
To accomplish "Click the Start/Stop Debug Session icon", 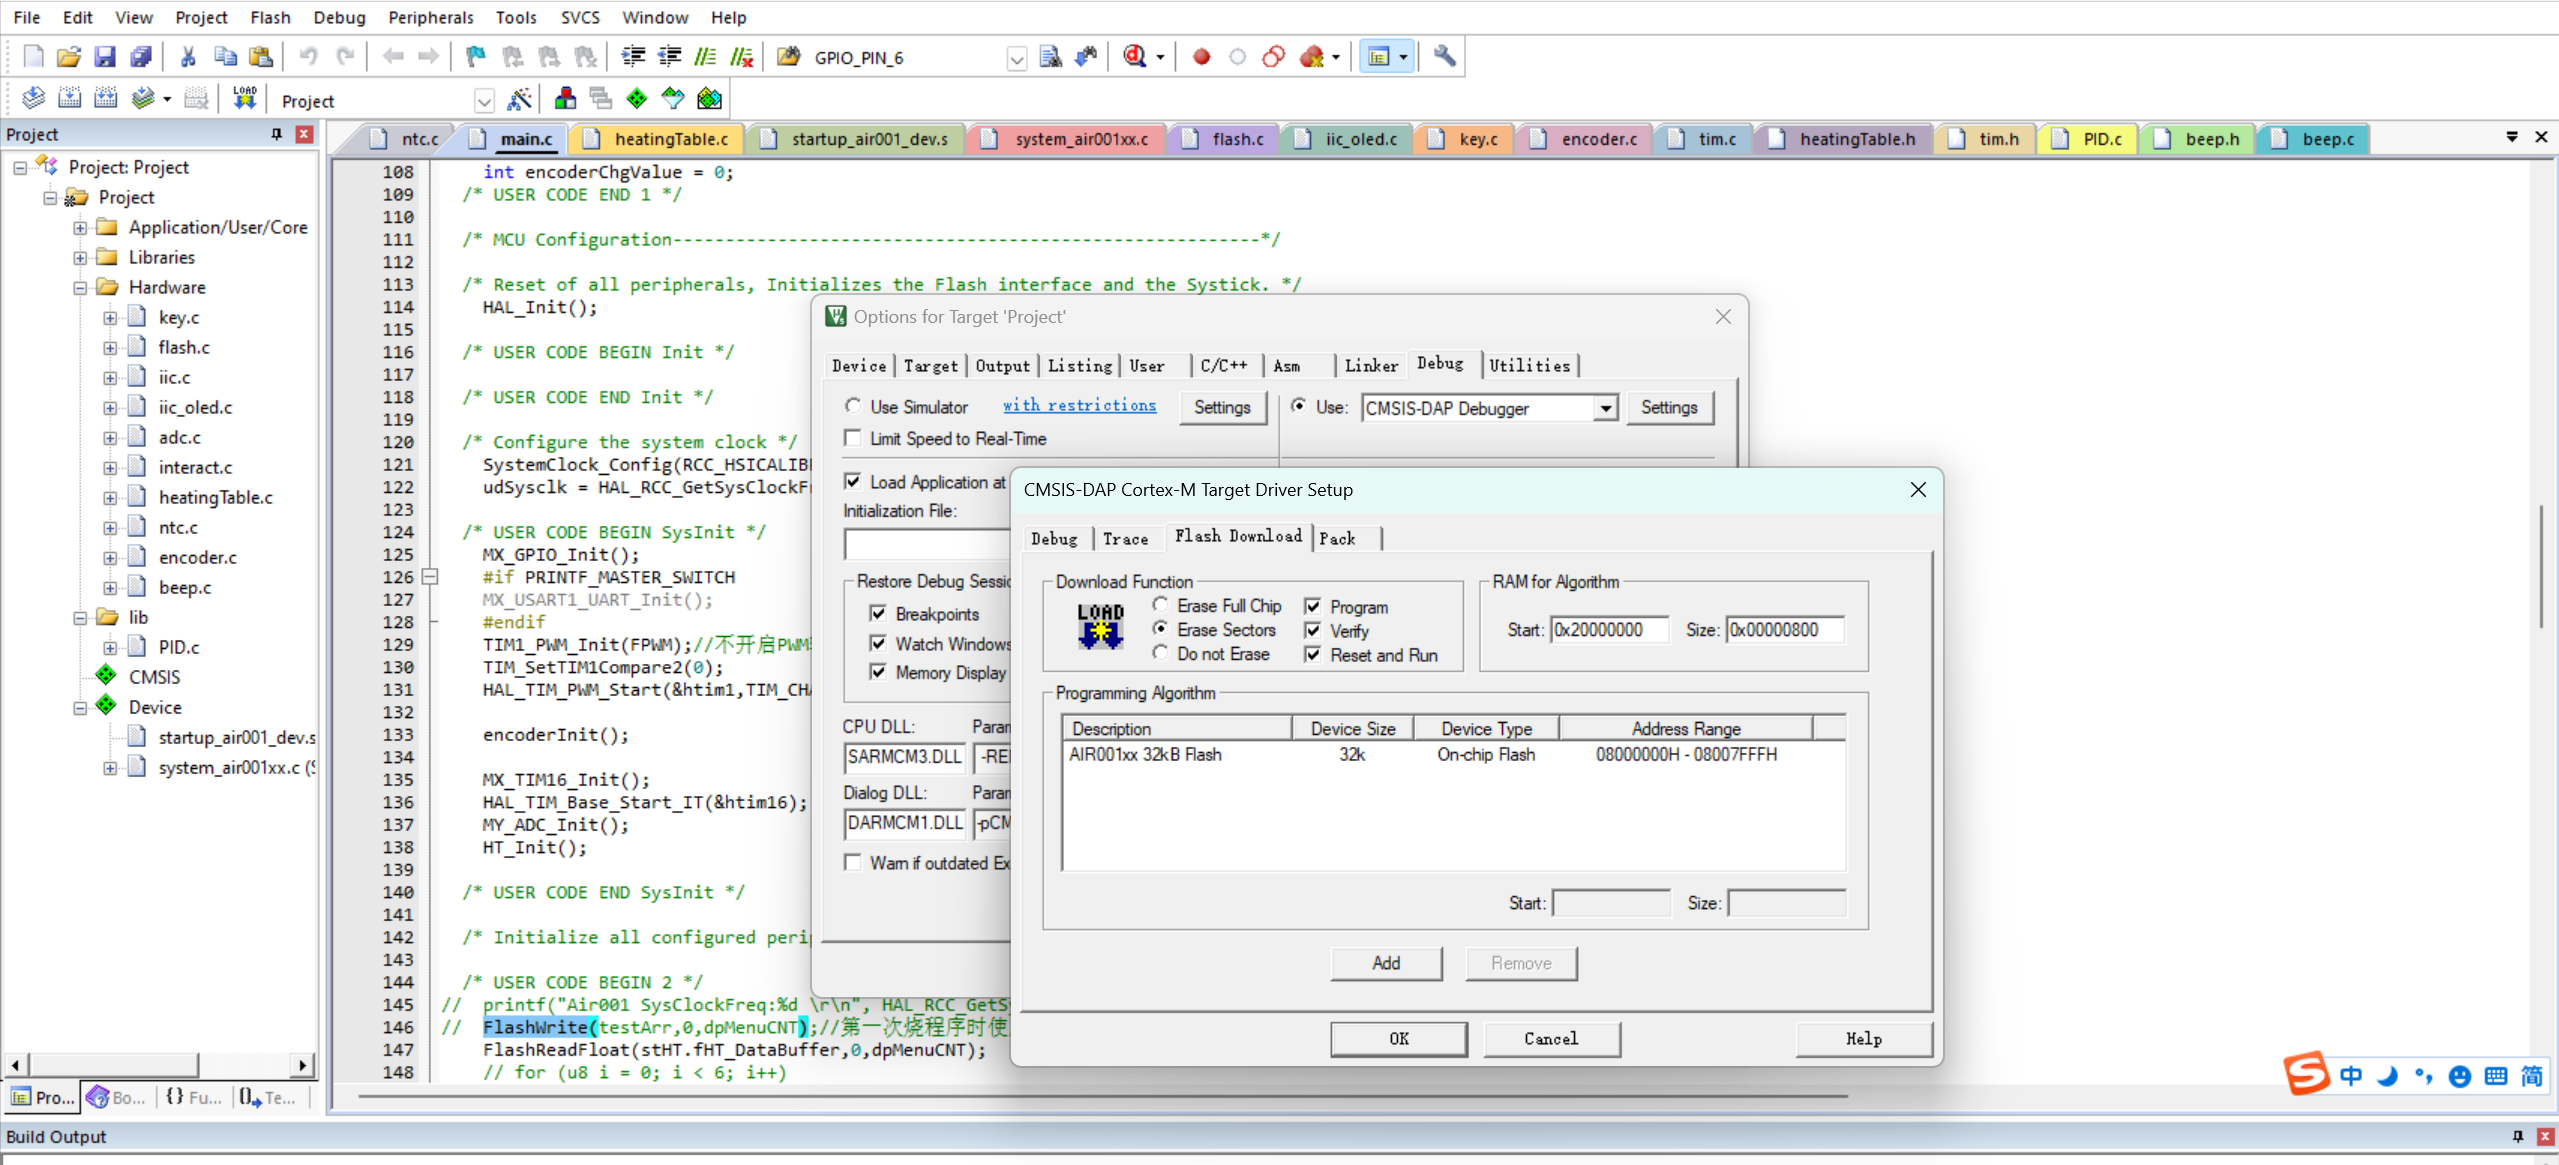I will tap(1134, 57).
